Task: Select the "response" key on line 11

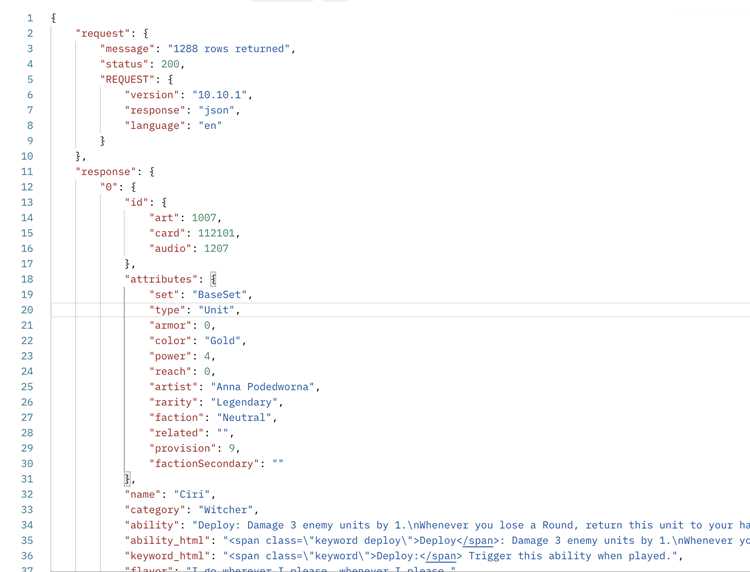Action: pyautogui.click(x=109, y=172)
